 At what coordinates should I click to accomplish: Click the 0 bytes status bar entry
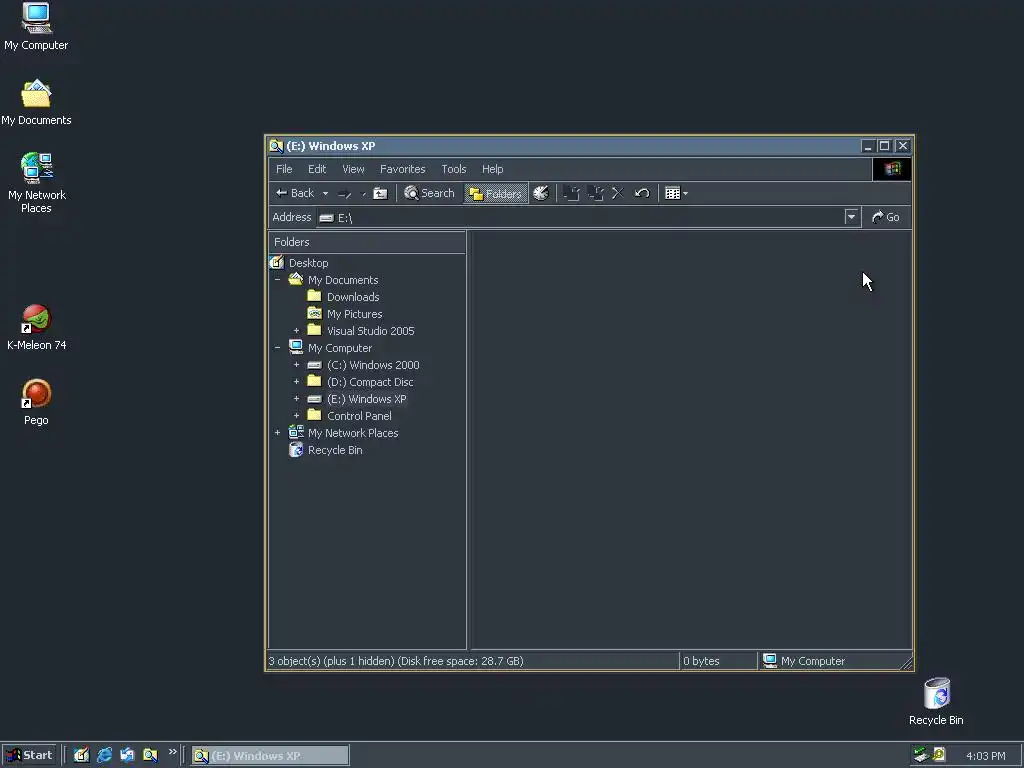pyautogui.click(x=701, y=661)
